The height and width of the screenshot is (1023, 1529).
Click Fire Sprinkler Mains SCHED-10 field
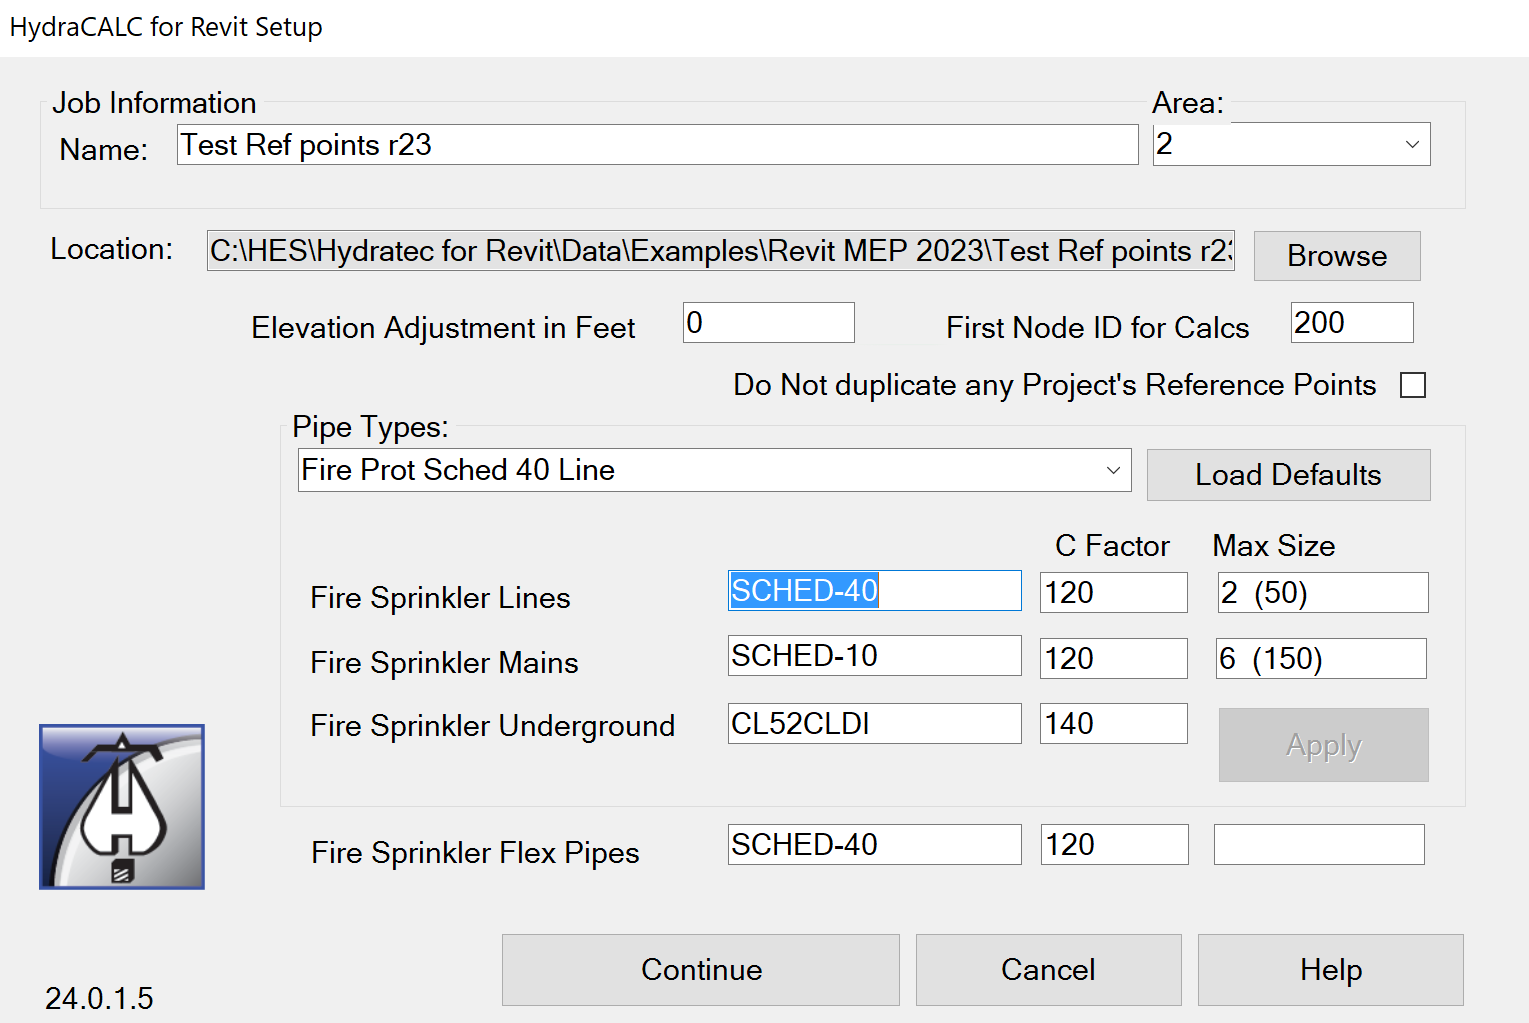click(x=874, y=656)
